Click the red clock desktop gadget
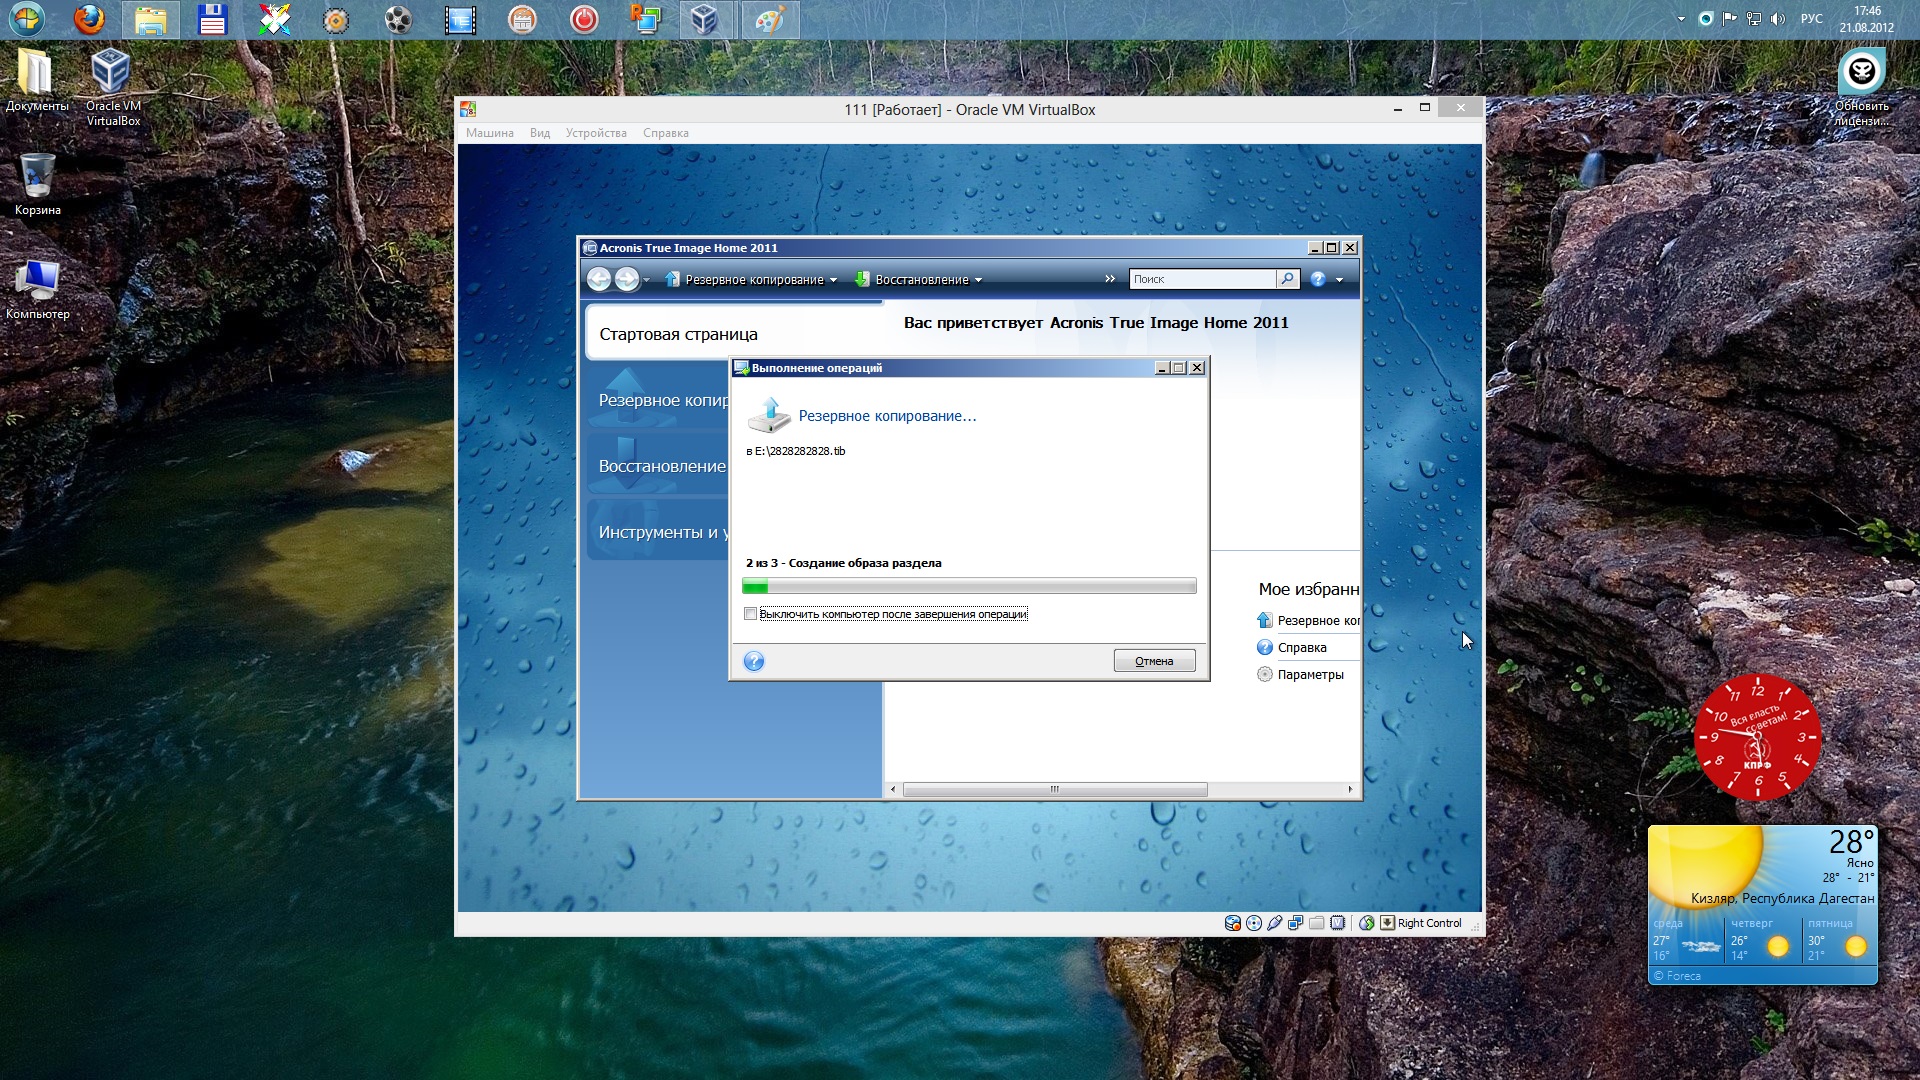Viewport: 1920px width, 1080px height. point(1757,738)
